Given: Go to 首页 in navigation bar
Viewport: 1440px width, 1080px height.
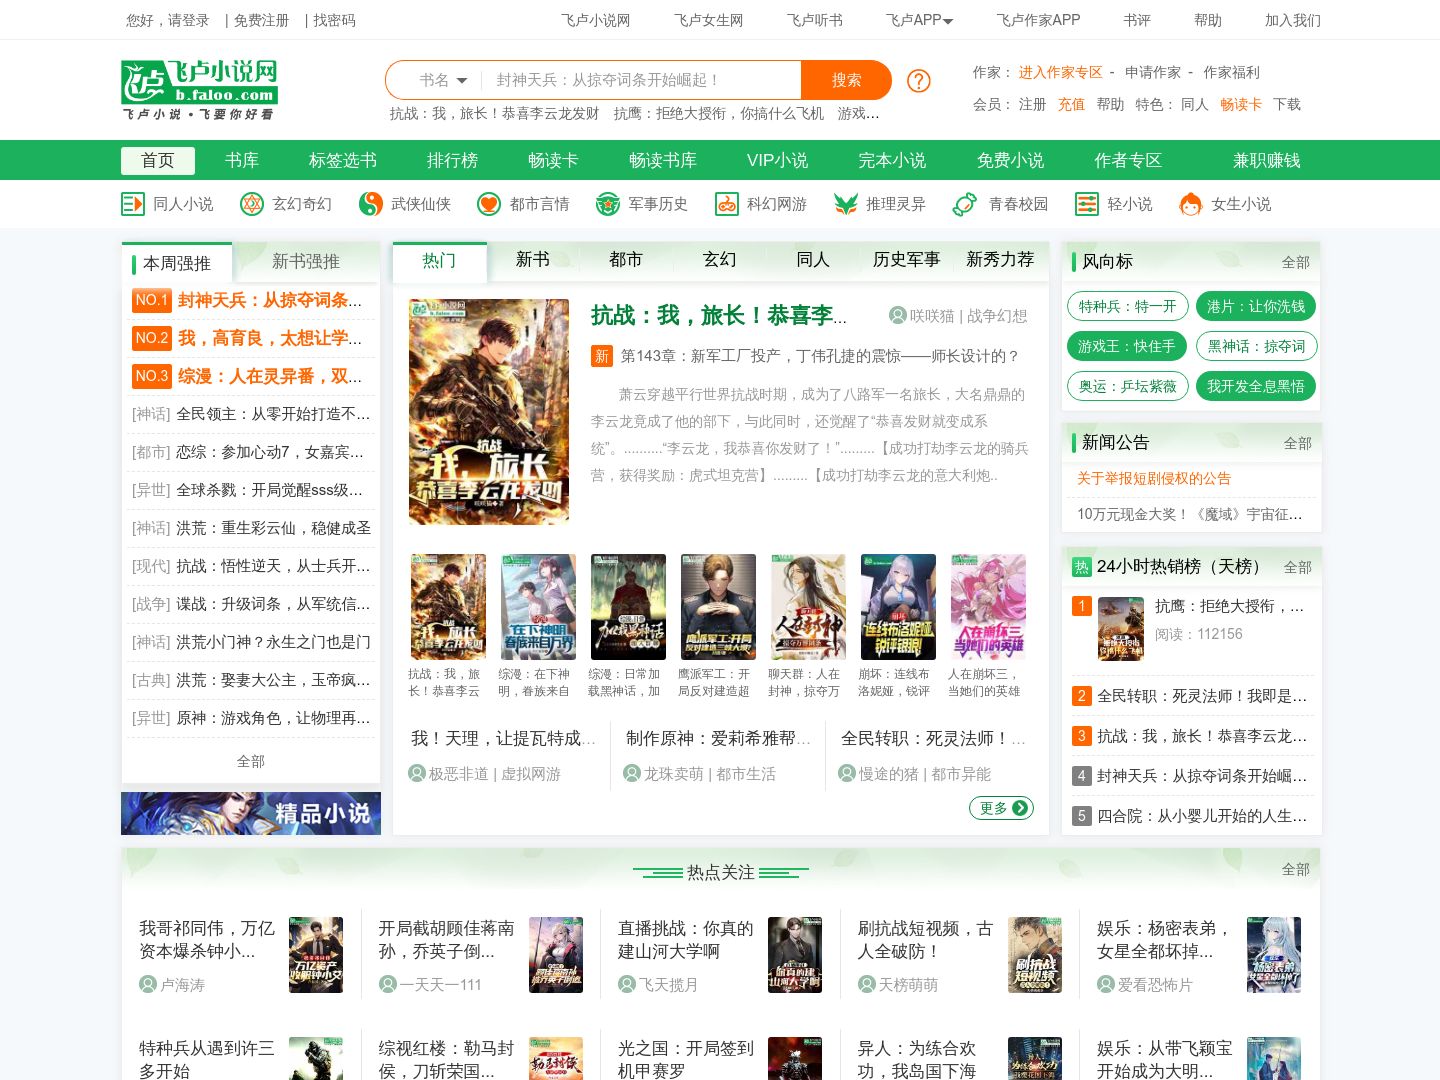Looking at the screenshot, I should [158, 161].
